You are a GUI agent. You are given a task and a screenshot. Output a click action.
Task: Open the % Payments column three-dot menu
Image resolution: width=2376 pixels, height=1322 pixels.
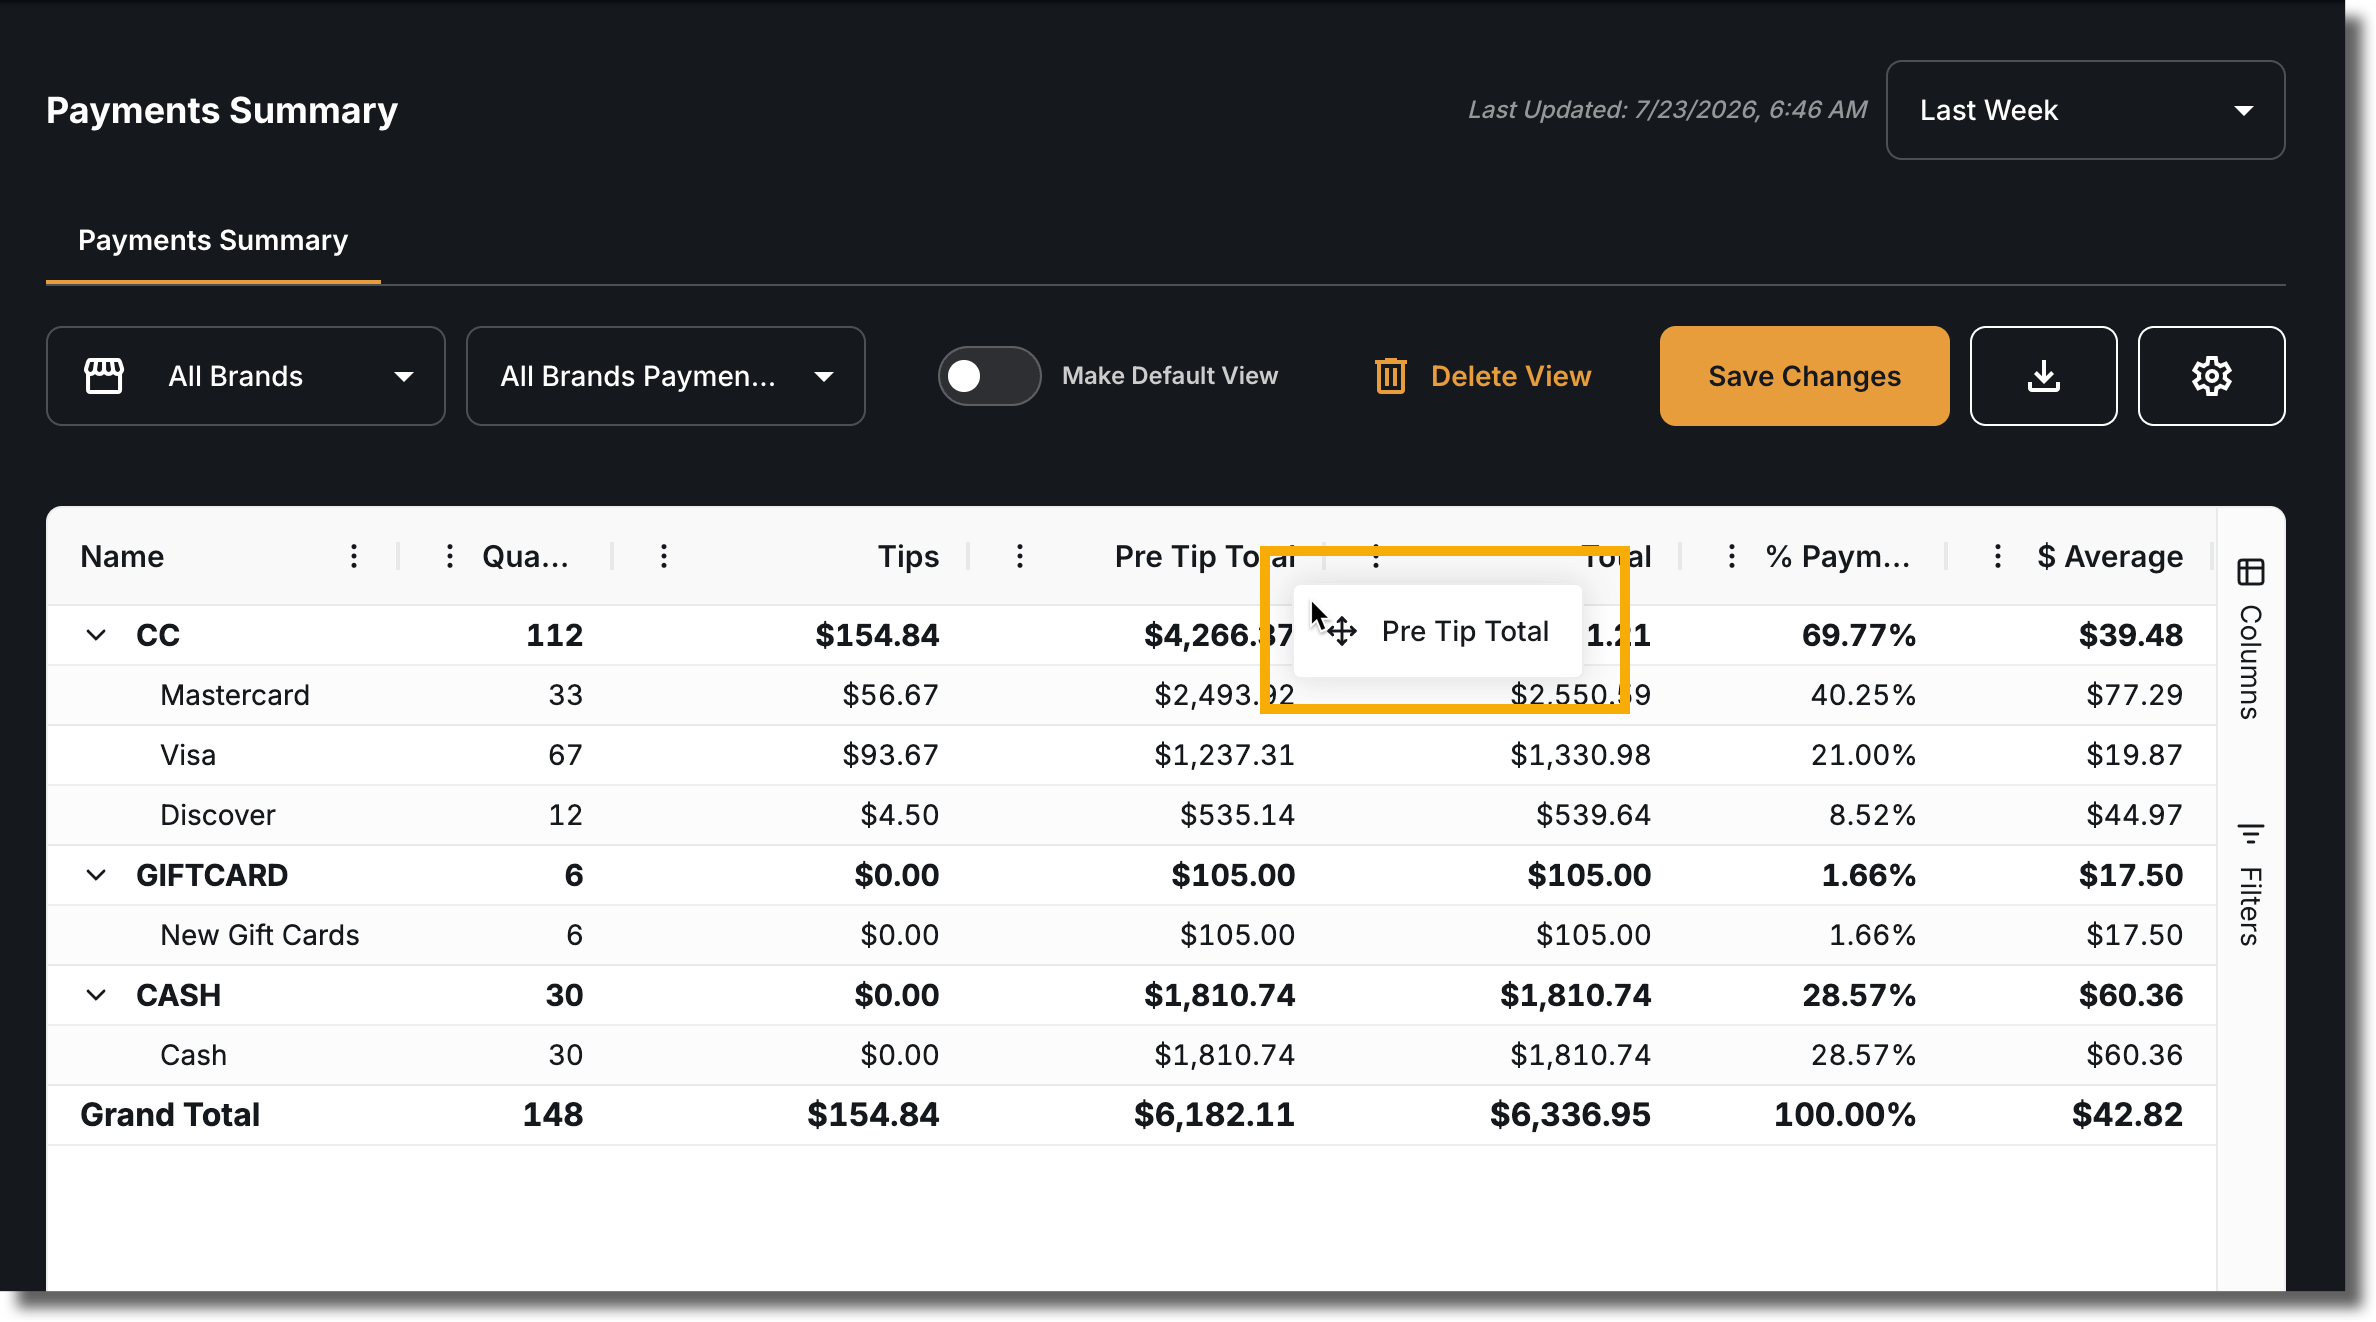click(x=1732, y=556)
